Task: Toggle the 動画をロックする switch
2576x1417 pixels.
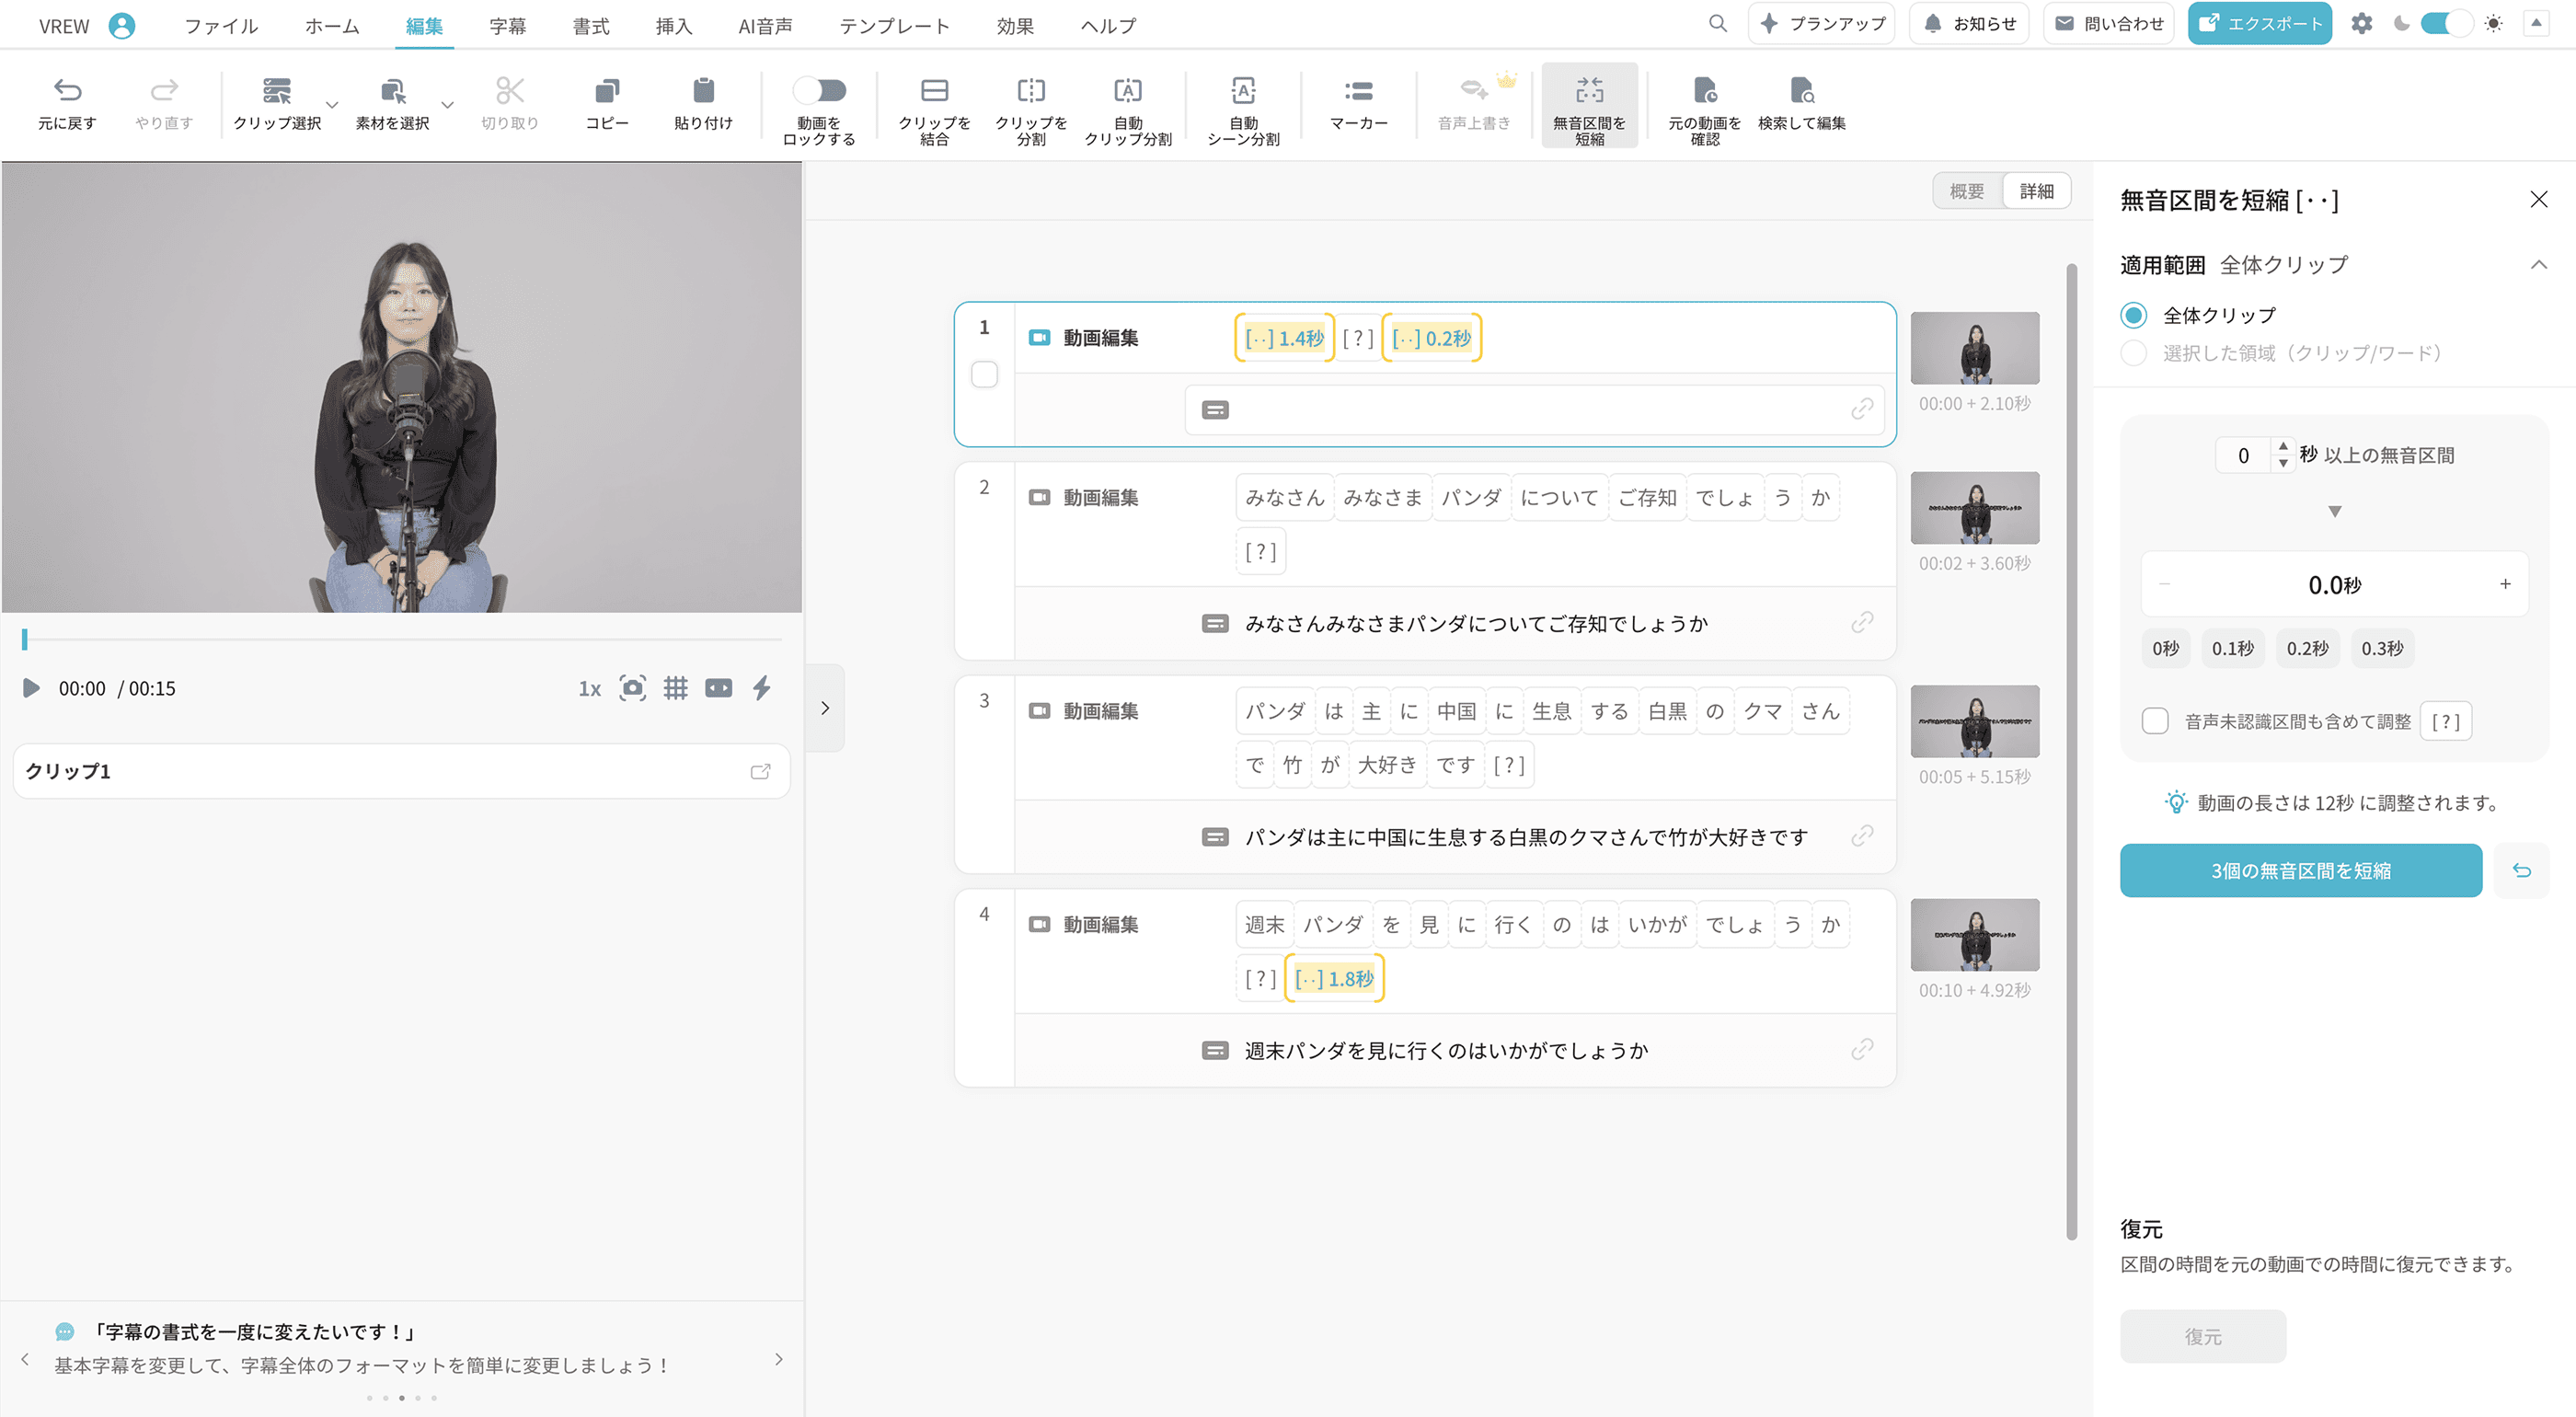Action: click(x=819, y=91)
